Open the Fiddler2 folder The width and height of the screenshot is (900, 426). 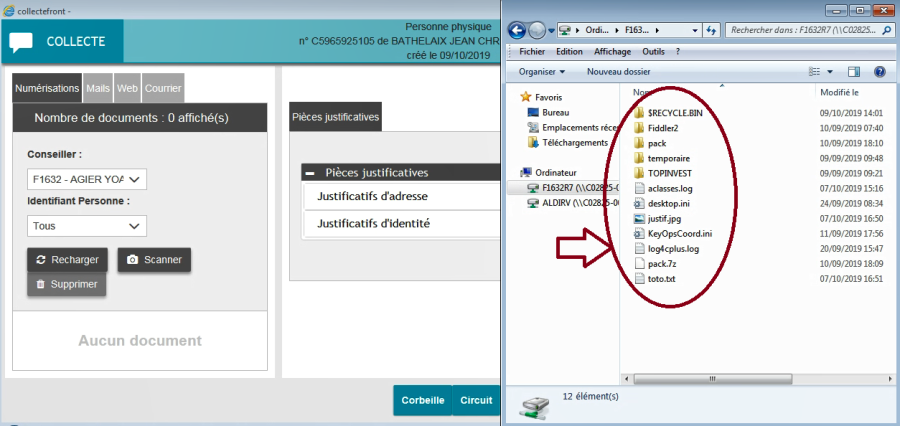(662, 128)
